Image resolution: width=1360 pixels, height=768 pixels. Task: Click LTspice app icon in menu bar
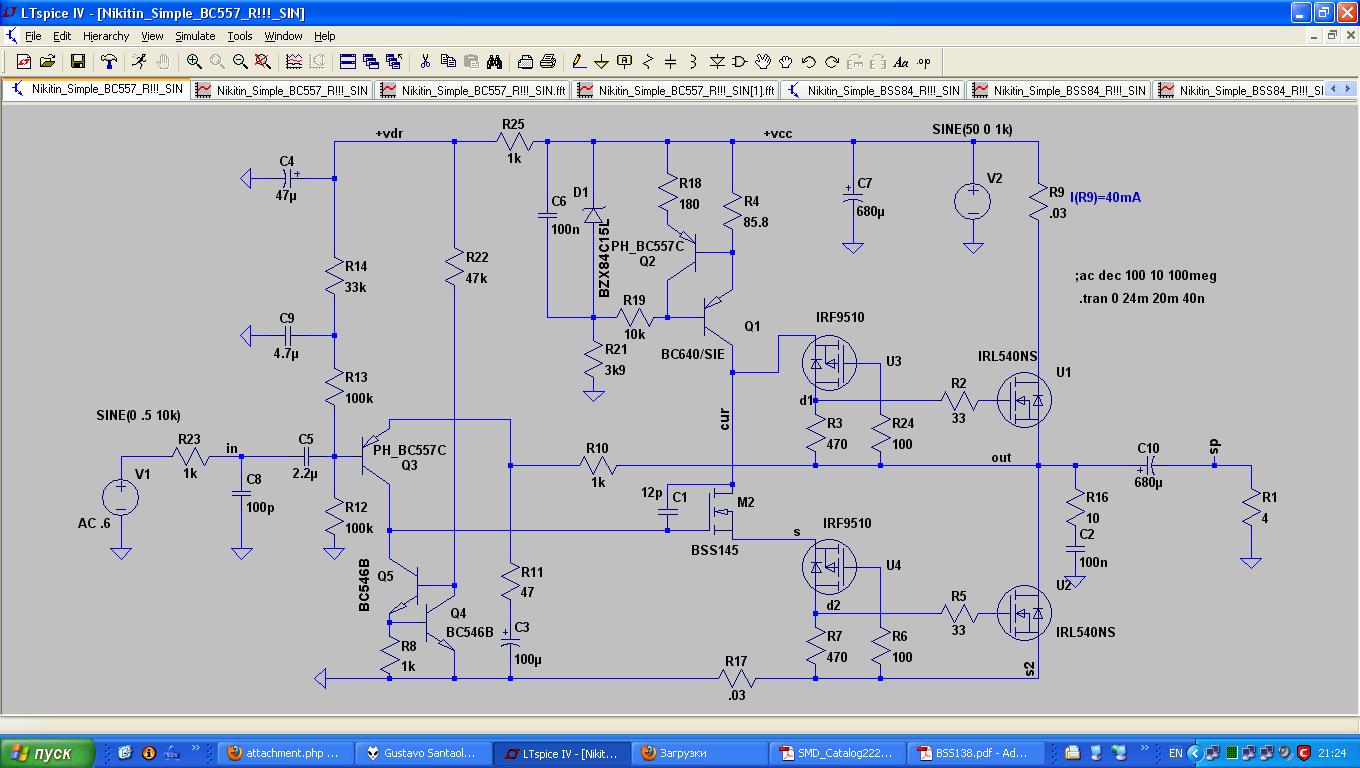(11, 36)
